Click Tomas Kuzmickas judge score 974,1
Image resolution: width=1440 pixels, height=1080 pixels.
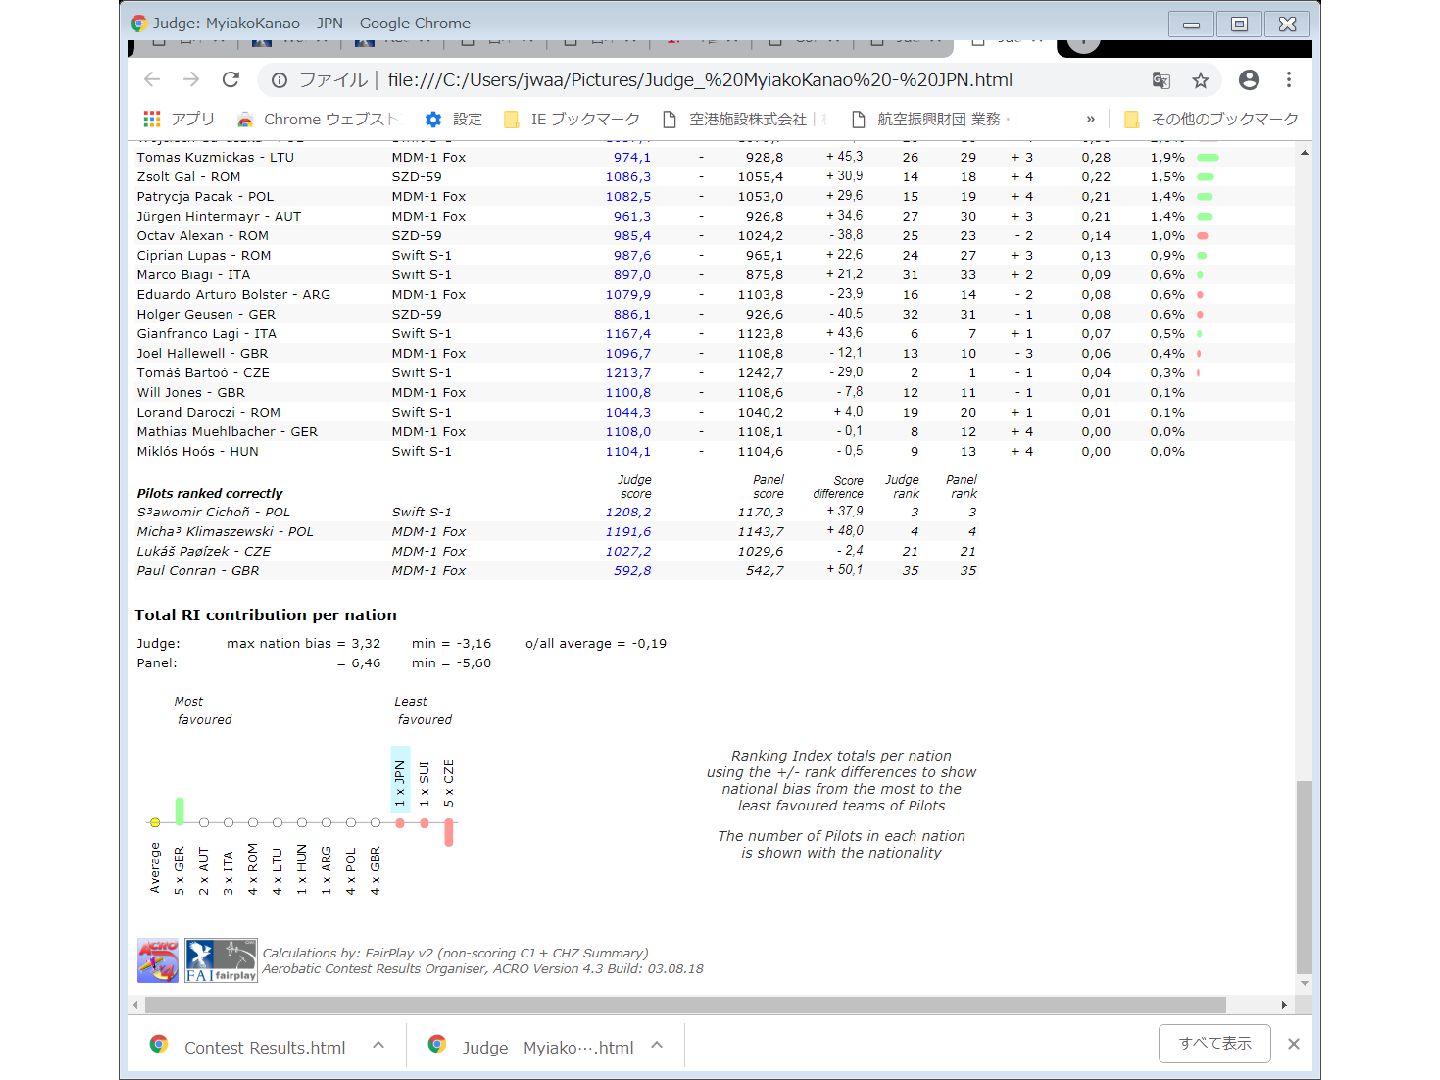tap(632, 157)
